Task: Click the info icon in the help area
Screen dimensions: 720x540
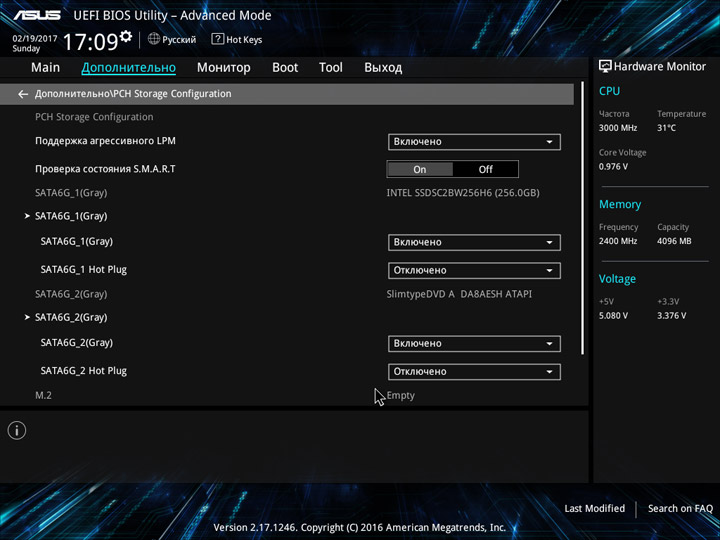Action: (17, 431)
